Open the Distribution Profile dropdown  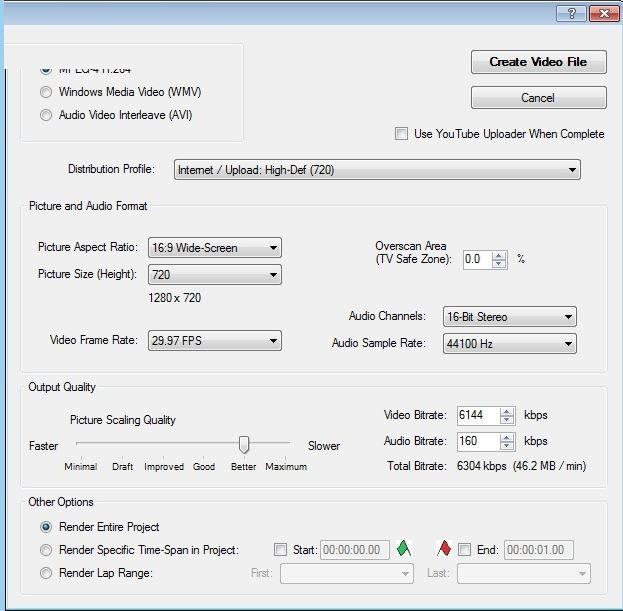point(377,170)
